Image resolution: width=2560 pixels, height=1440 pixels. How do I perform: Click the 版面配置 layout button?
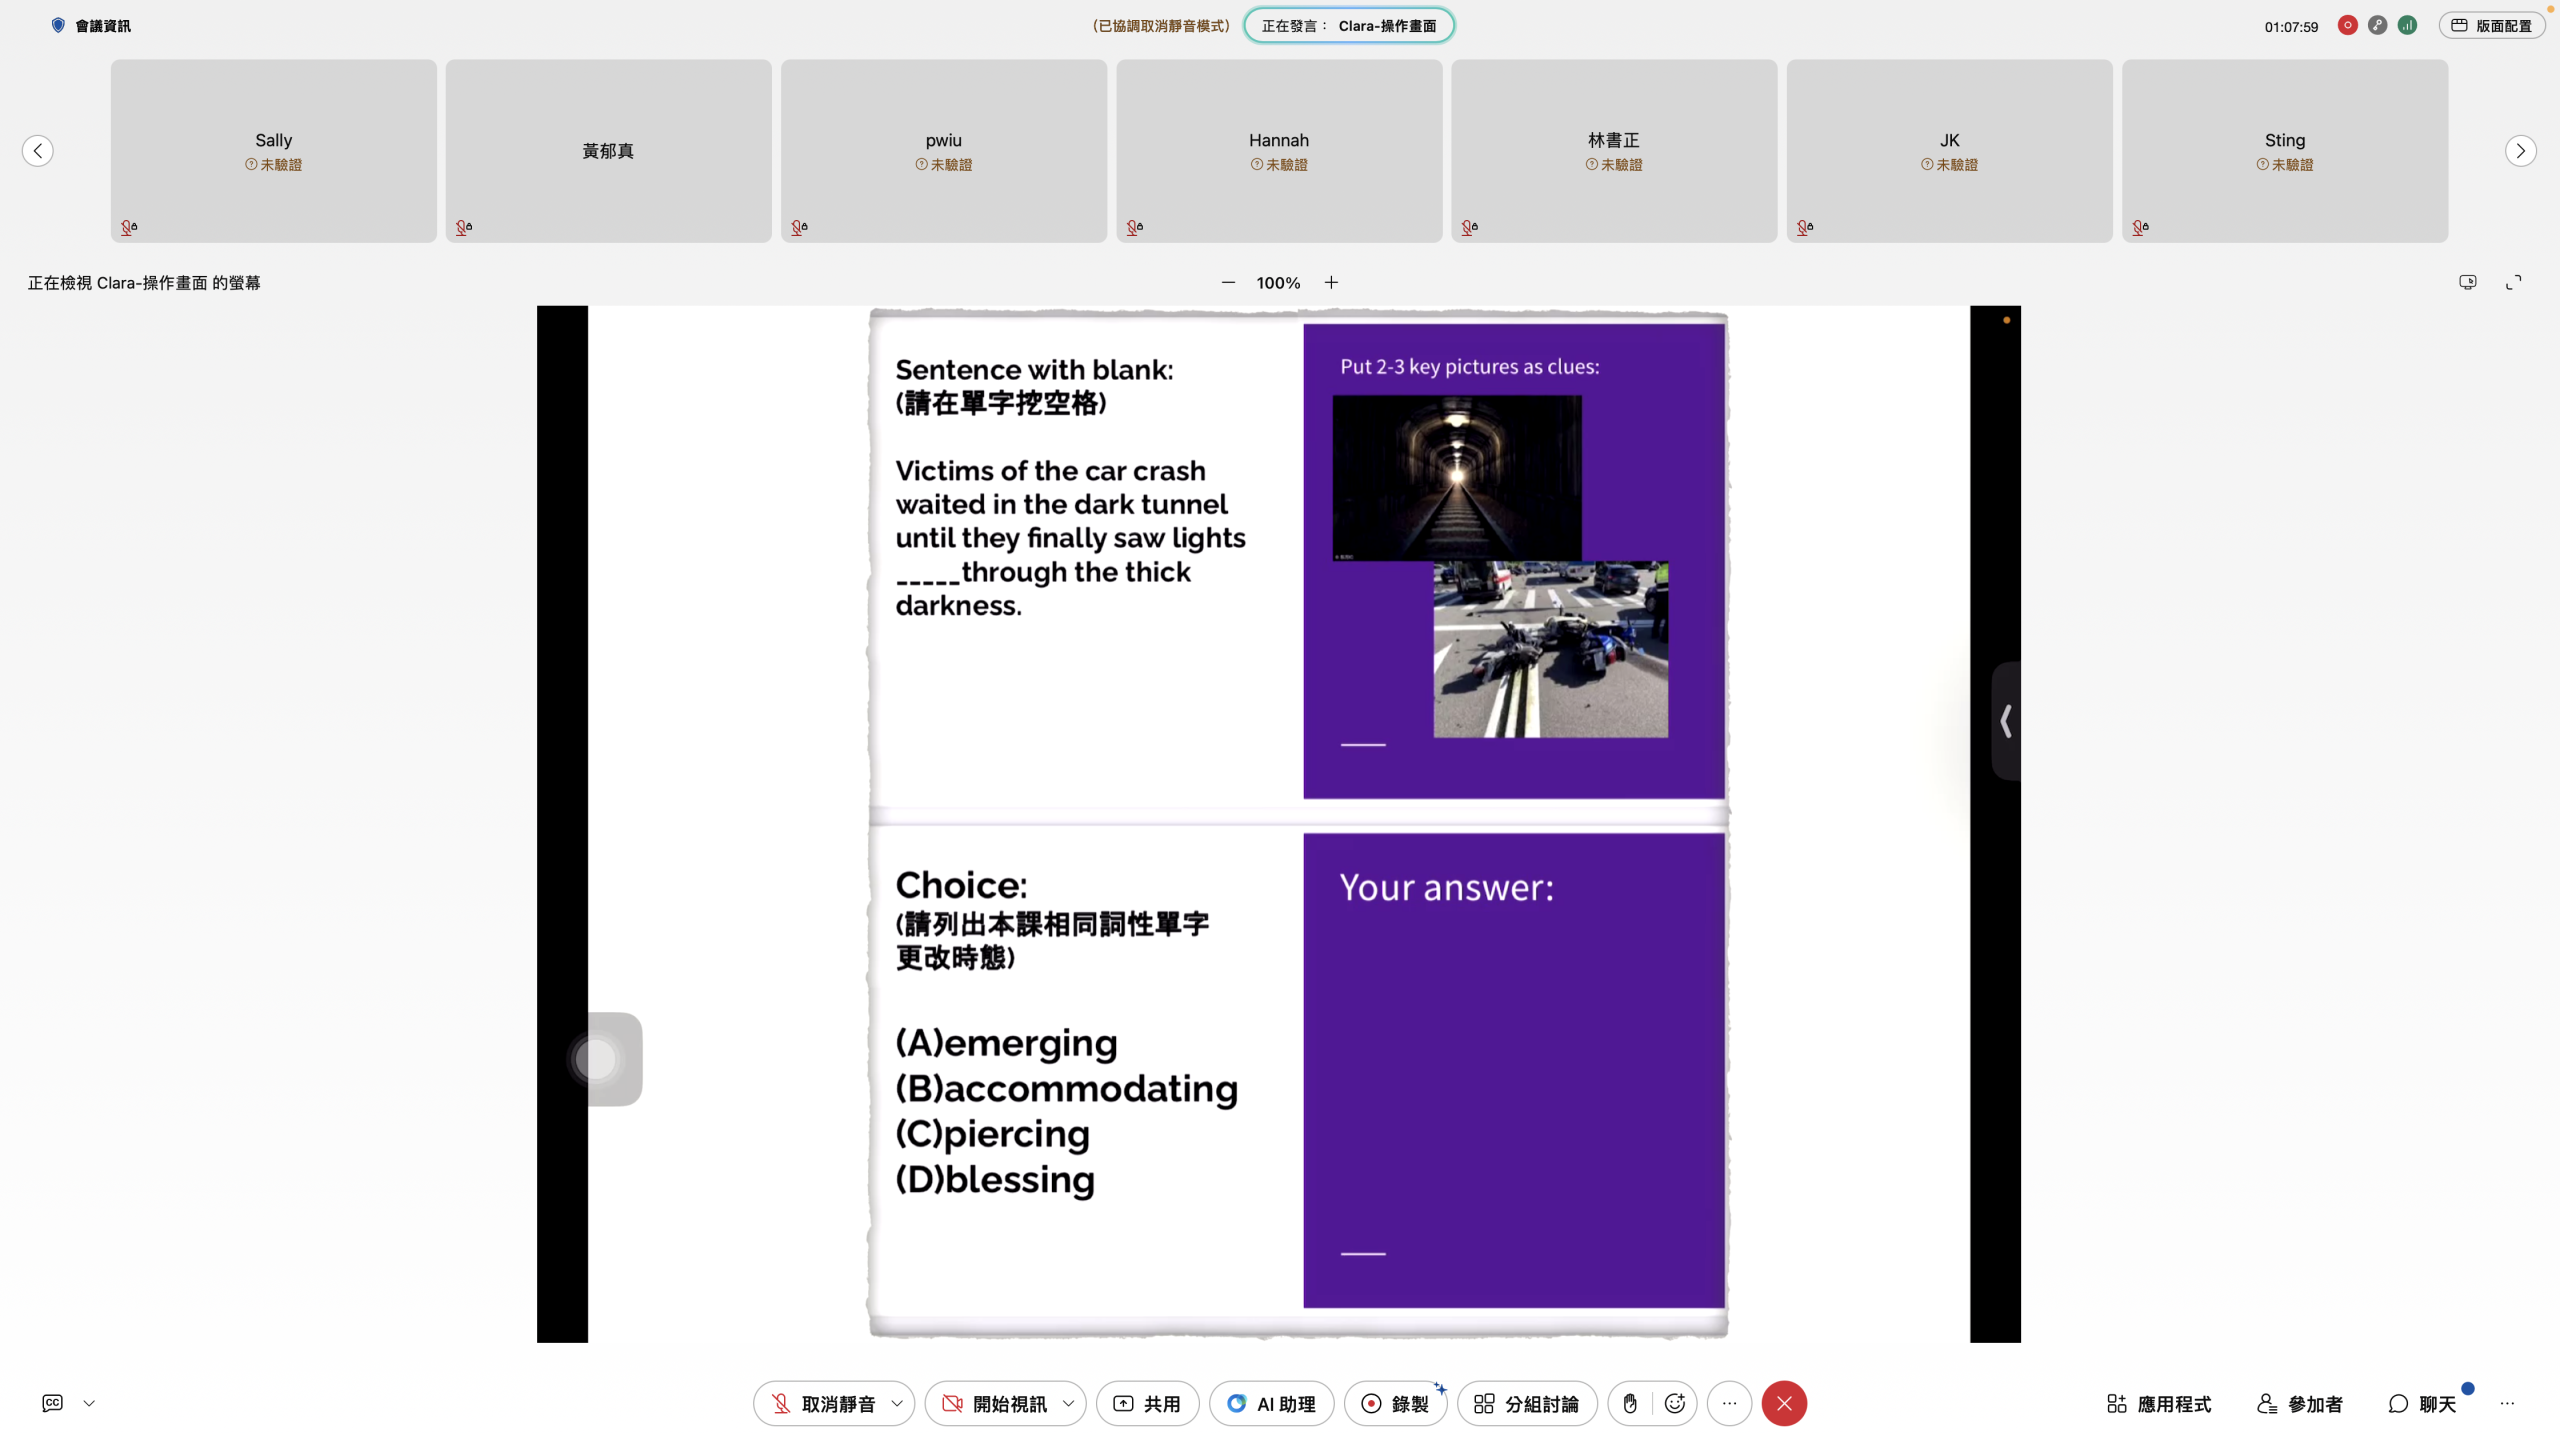pyautogui.click(x=2491, y=26)
